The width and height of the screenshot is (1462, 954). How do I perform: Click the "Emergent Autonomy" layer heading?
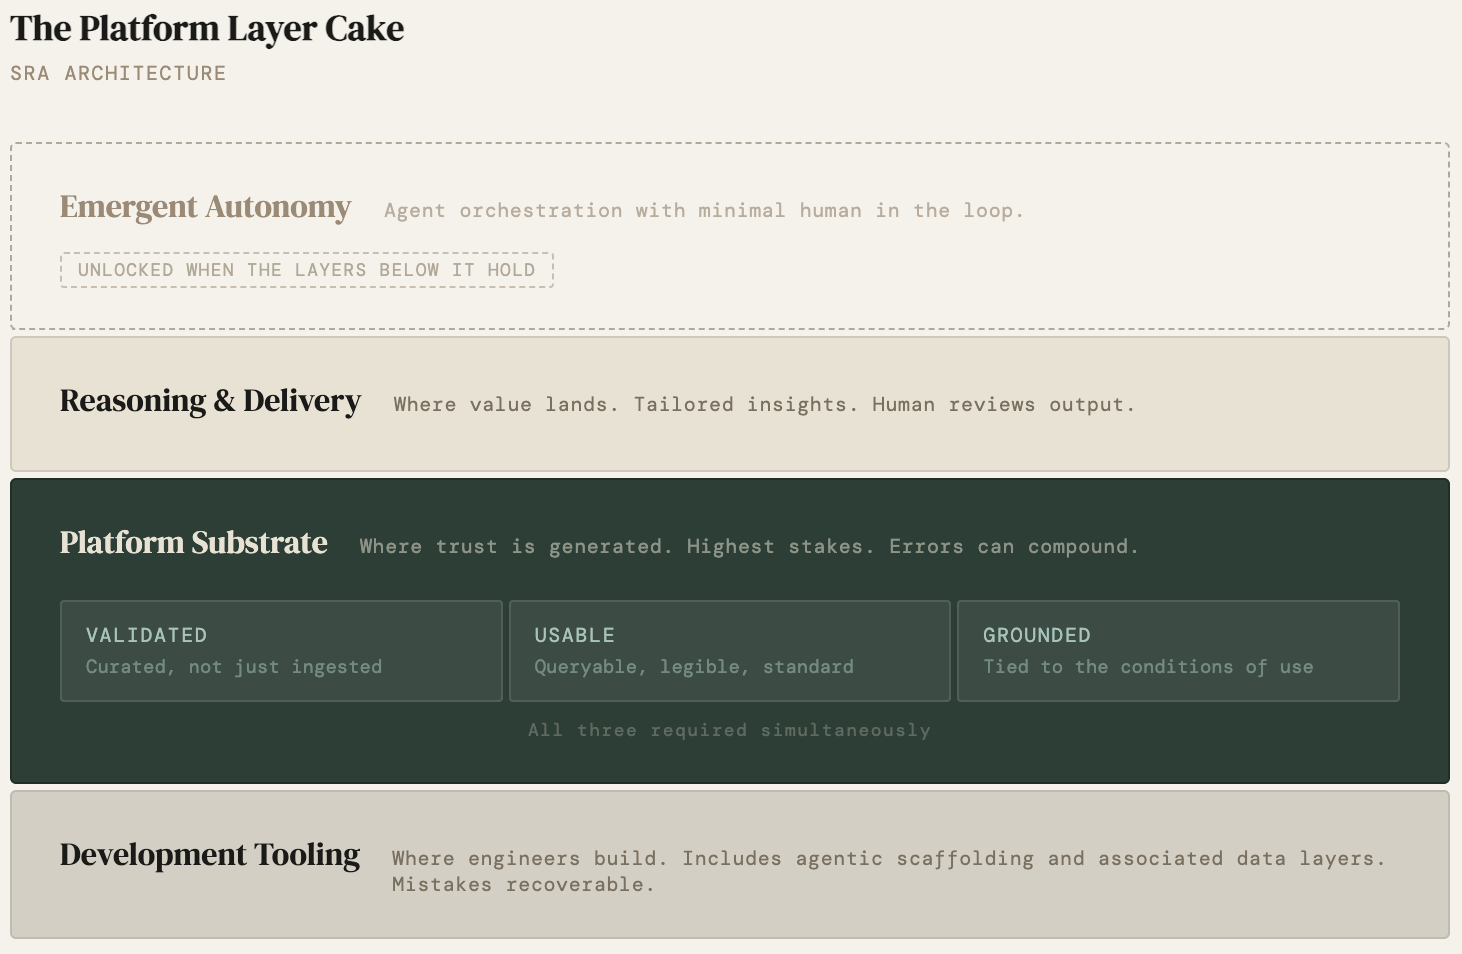coord(205,207)
